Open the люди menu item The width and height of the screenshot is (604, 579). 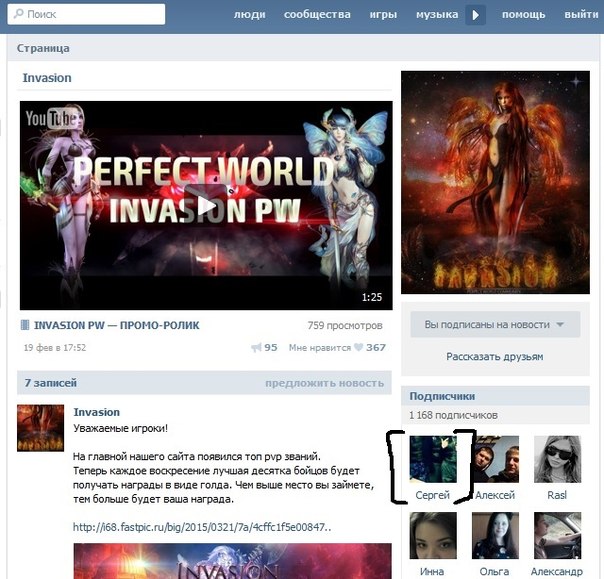[x=250, y=15]
